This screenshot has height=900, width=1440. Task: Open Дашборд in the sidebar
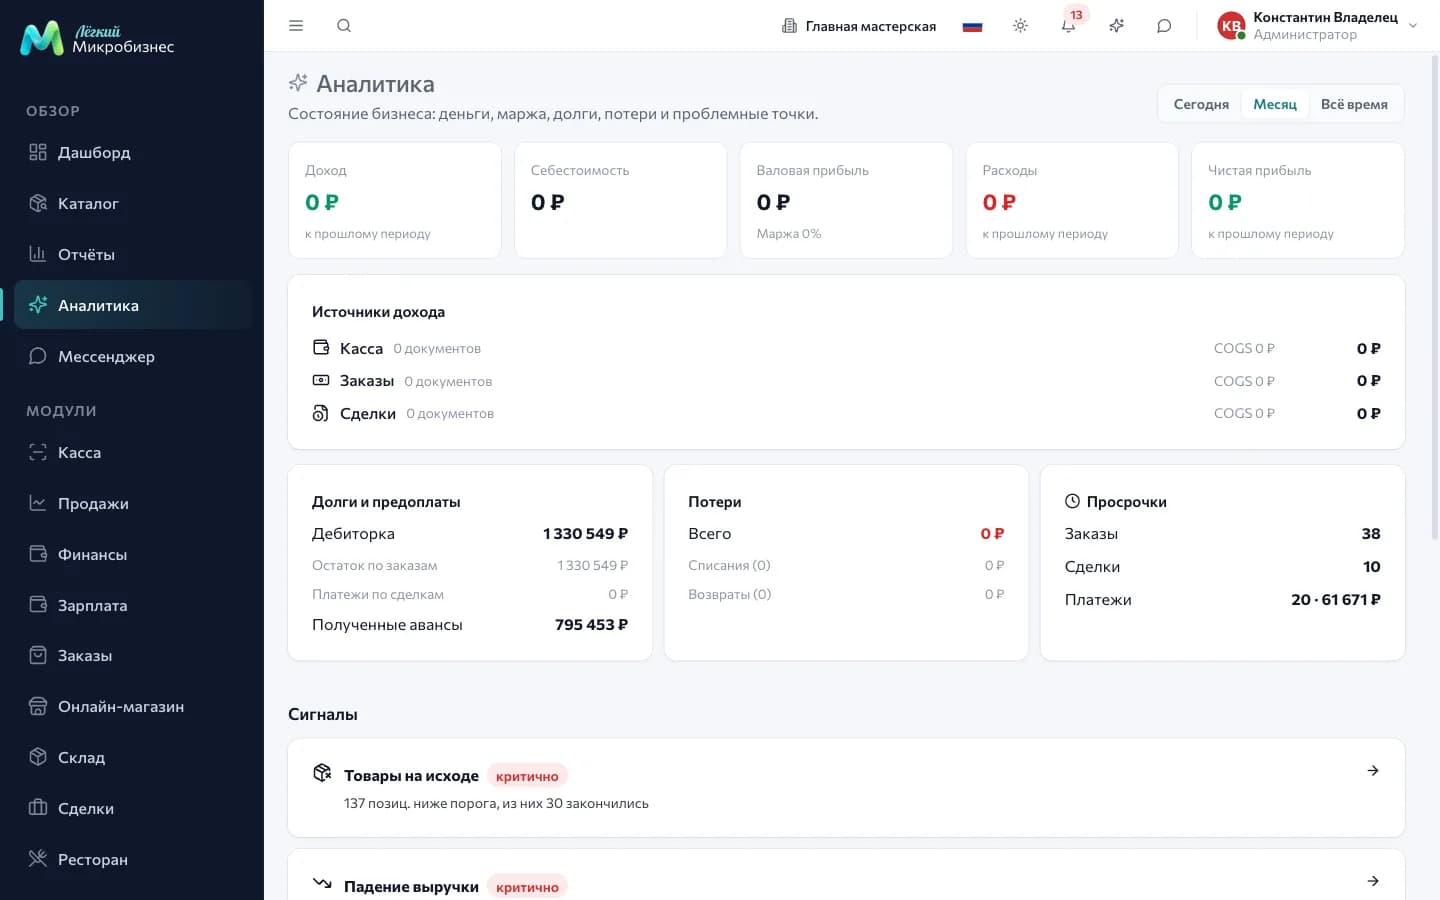(x=132, y=152)
